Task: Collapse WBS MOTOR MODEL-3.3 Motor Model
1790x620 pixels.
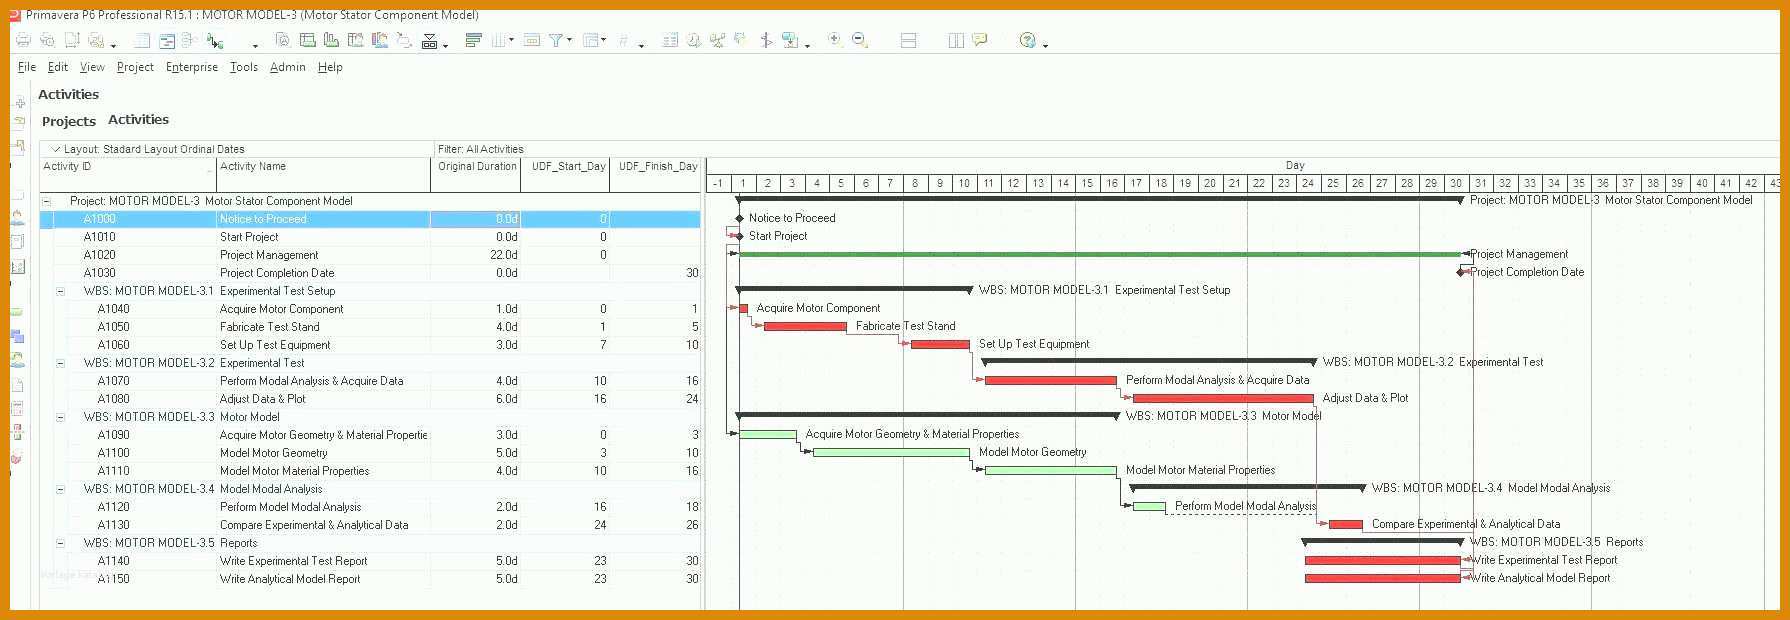Action: tap(60, 417)
